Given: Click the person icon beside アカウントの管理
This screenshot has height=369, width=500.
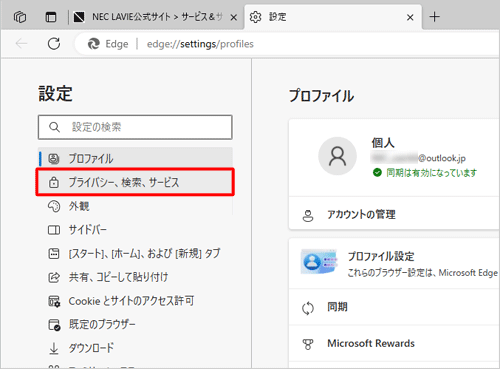Looking at the screenshot, I should tap(308, 215).
